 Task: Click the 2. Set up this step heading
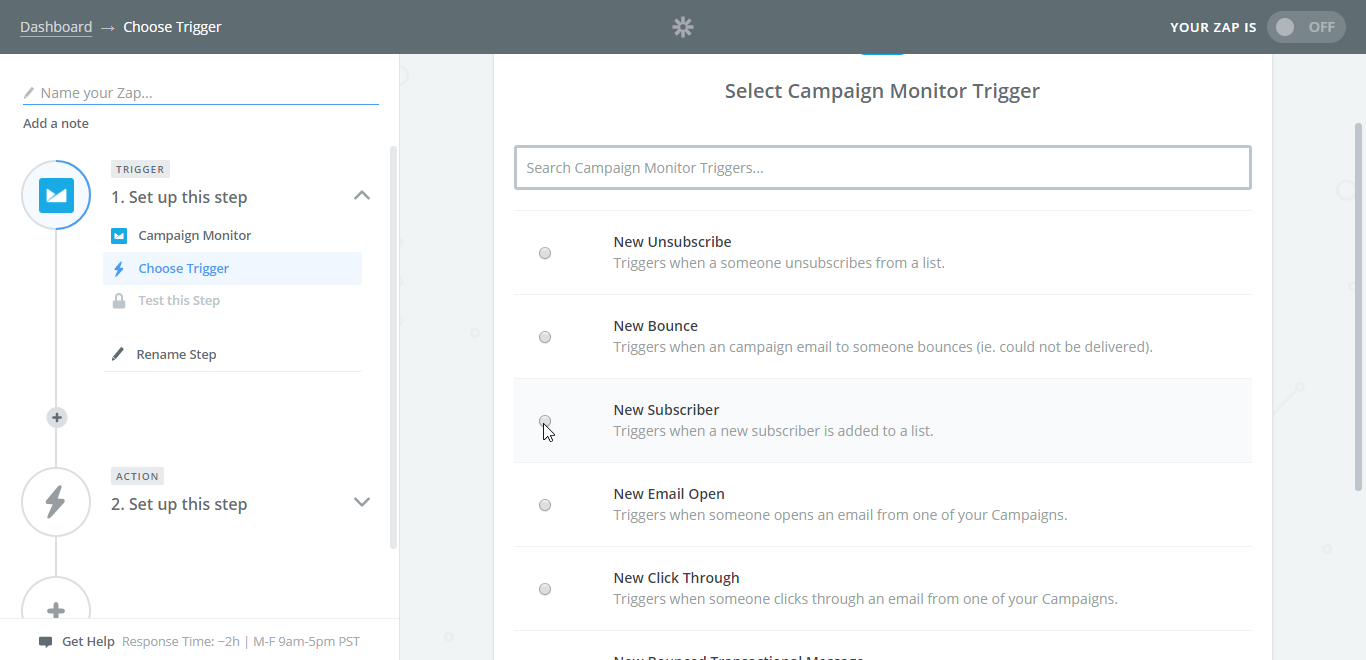[x=179, y=504]
